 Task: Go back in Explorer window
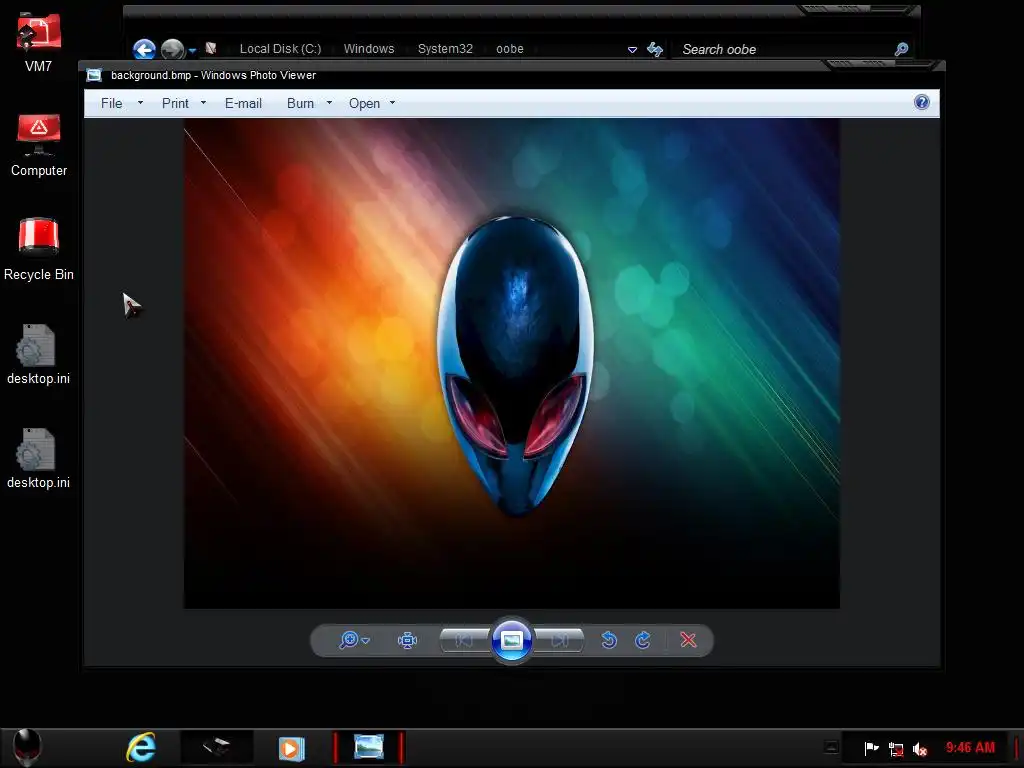(144, 49)
